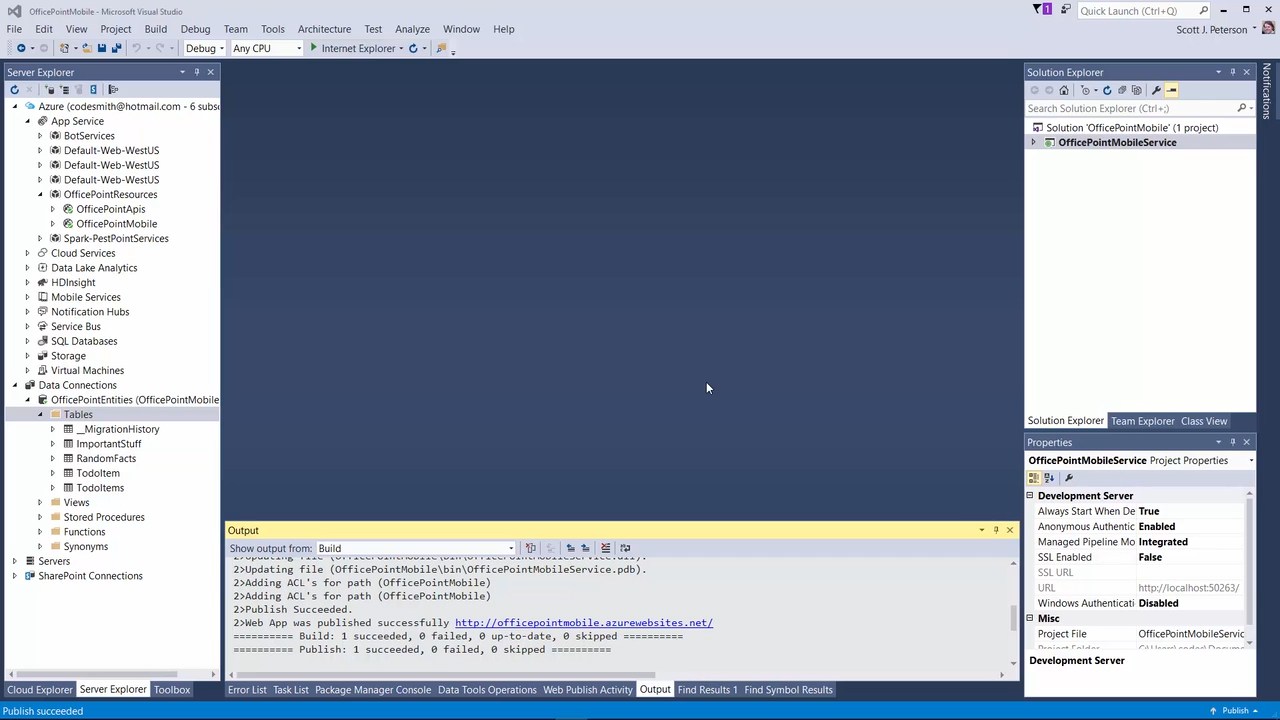Expand OfficePointMobileService project node
This screenshot has width=1280, height=720.
pos(1034,142)
